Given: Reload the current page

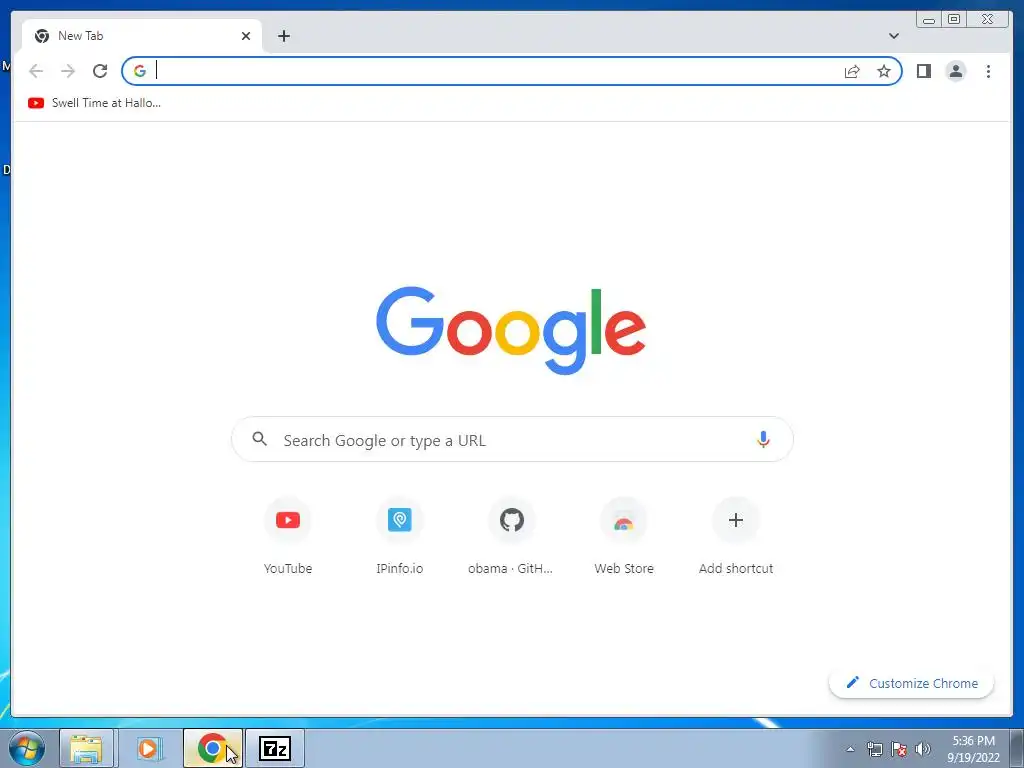Looking at the screenshot, I should tap(100, 71).
